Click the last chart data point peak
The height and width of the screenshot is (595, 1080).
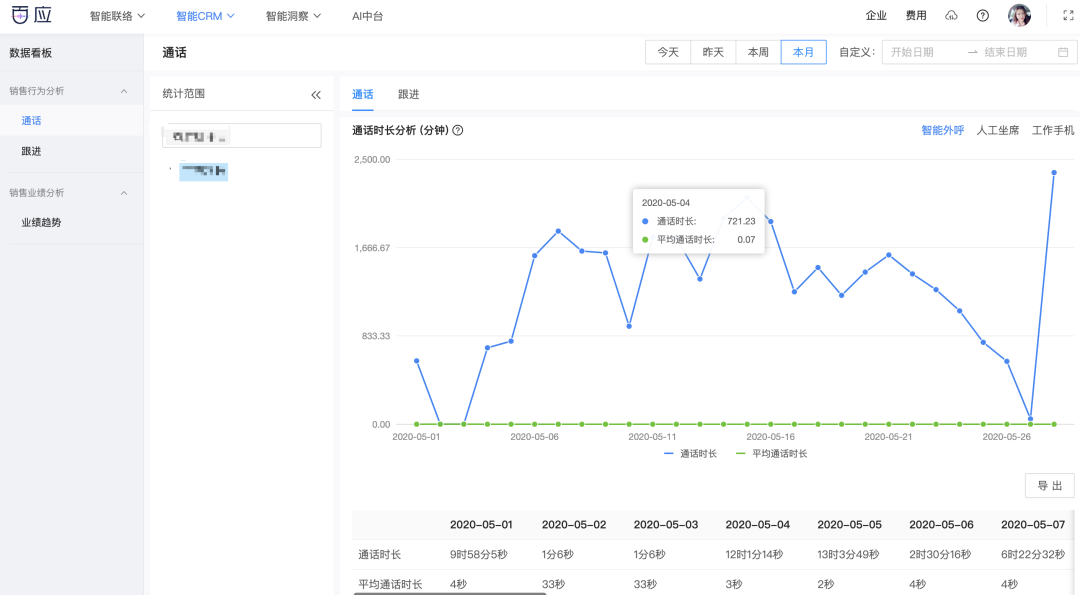pyautogui.click(x=1054, y=173)
